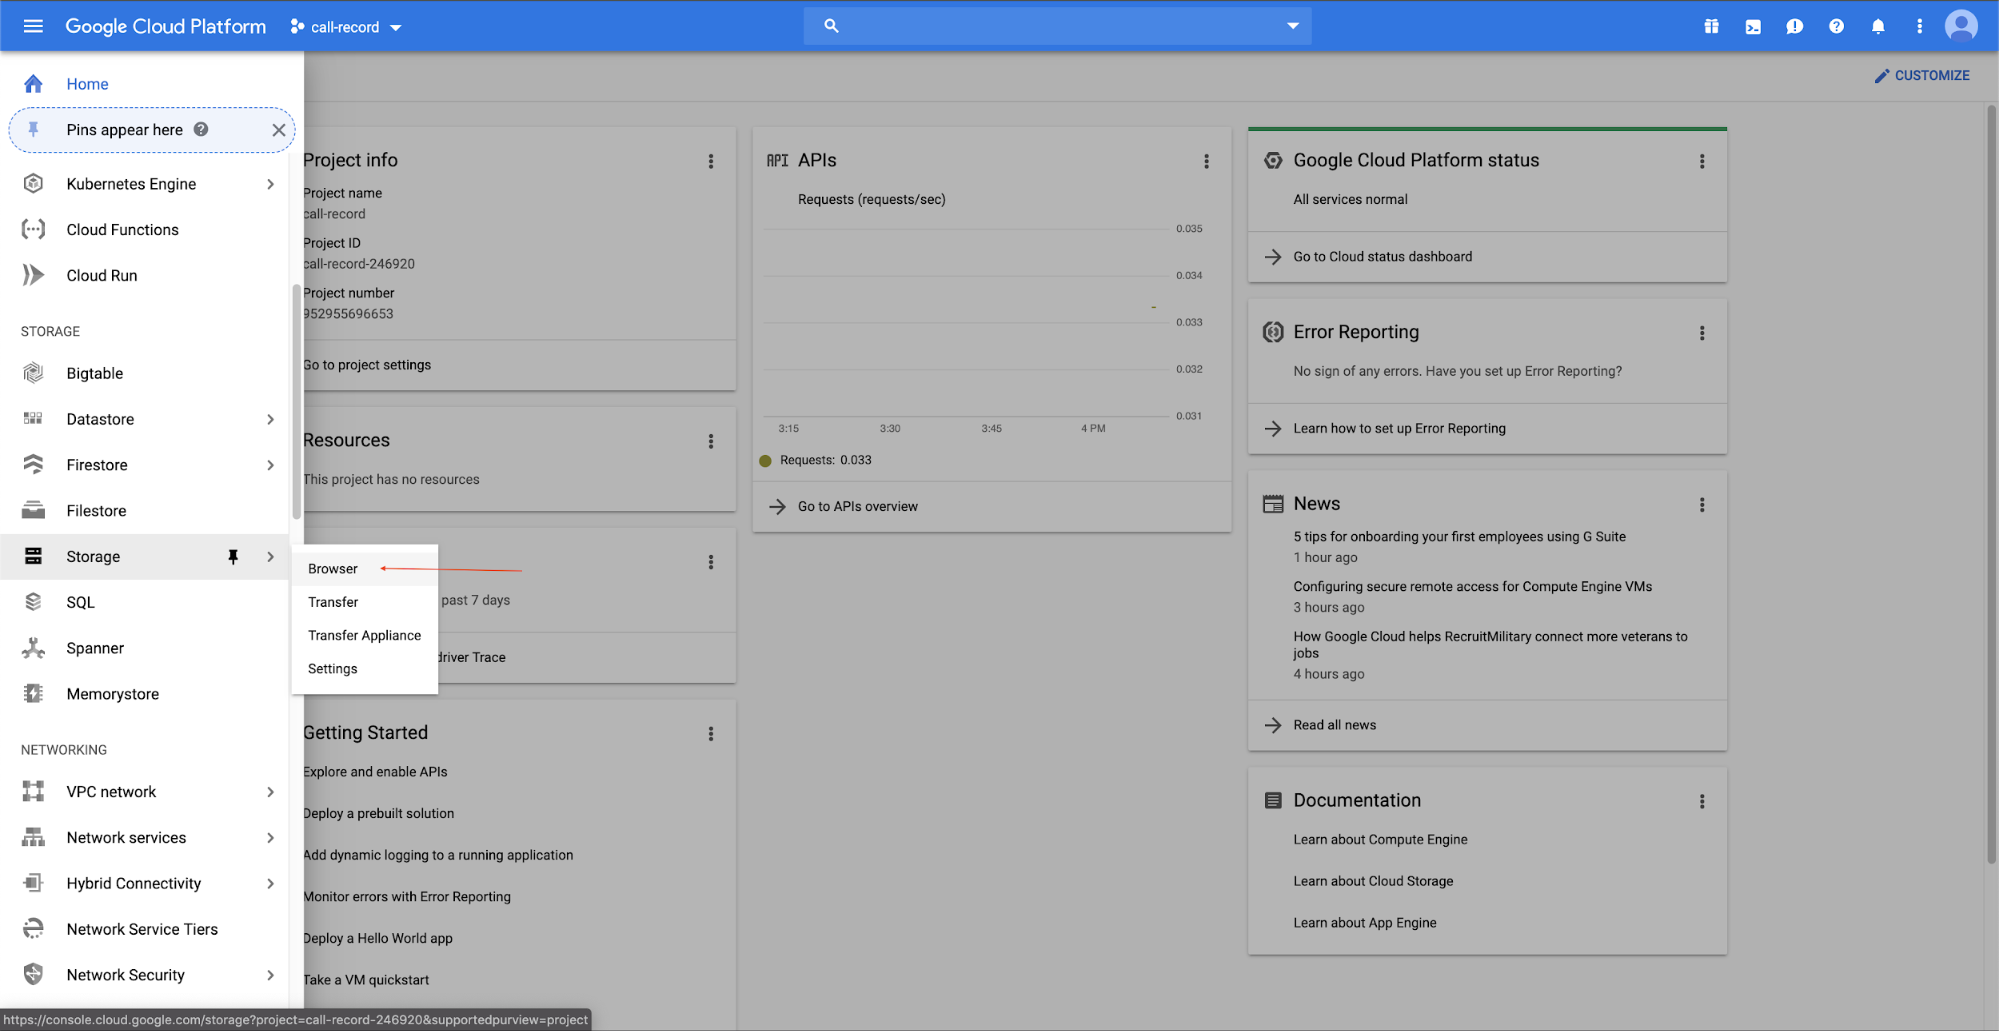Open Go to project settings link
Screen dimensions: 1999x1032
[x=367, y=365]
